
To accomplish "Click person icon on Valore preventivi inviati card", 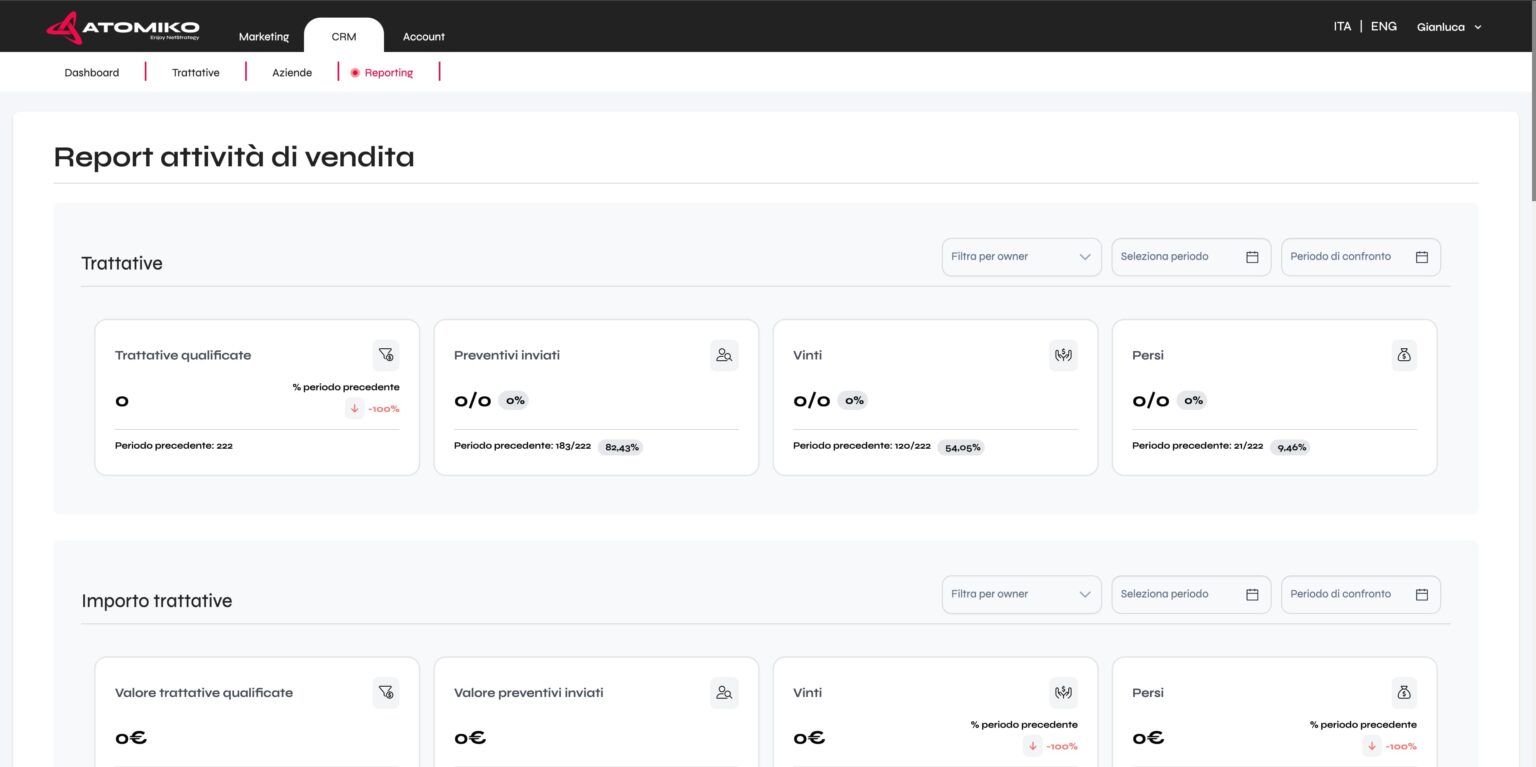I will pos(724,692).
